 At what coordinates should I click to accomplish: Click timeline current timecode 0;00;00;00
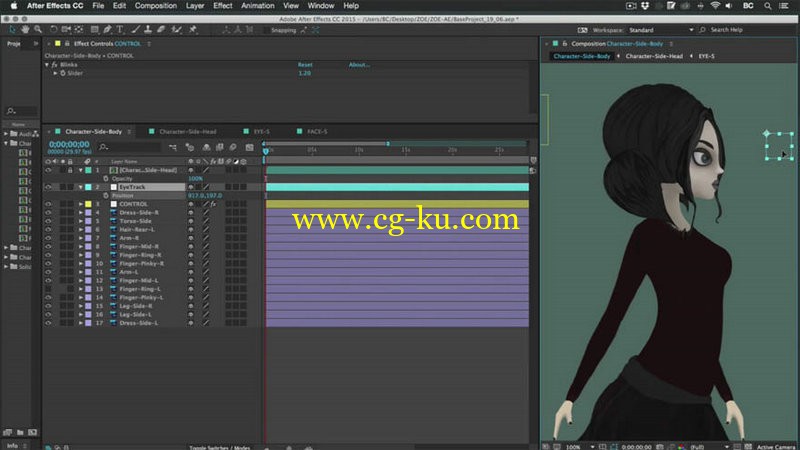click(69, 144)
